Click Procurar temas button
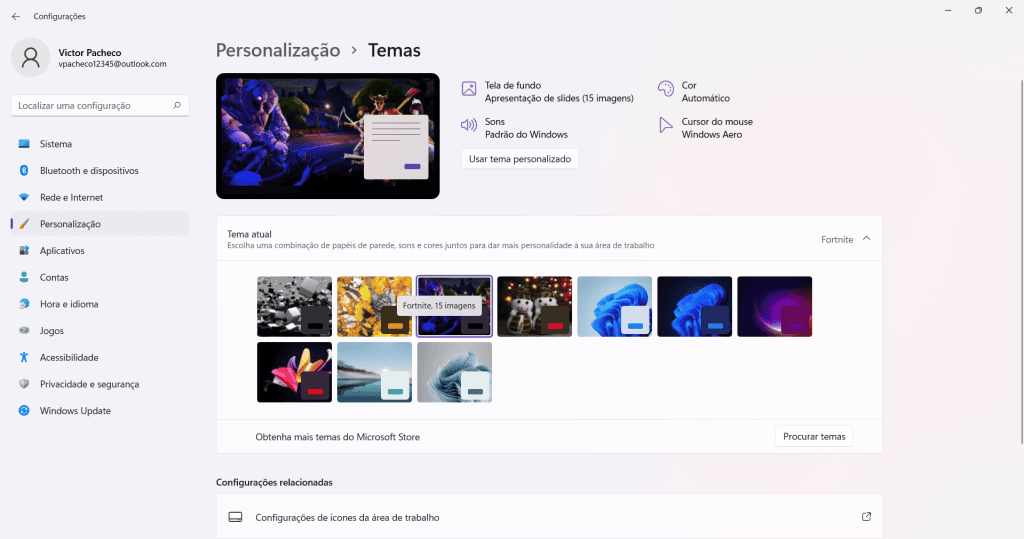Image resolution: width=1024 pixels, height=539 pixels. tap(814, 436)
